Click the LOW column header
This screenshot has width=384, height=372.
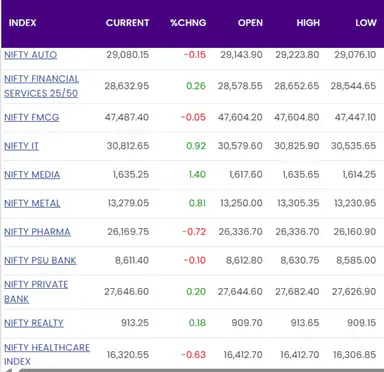click(x=366, y=23)
